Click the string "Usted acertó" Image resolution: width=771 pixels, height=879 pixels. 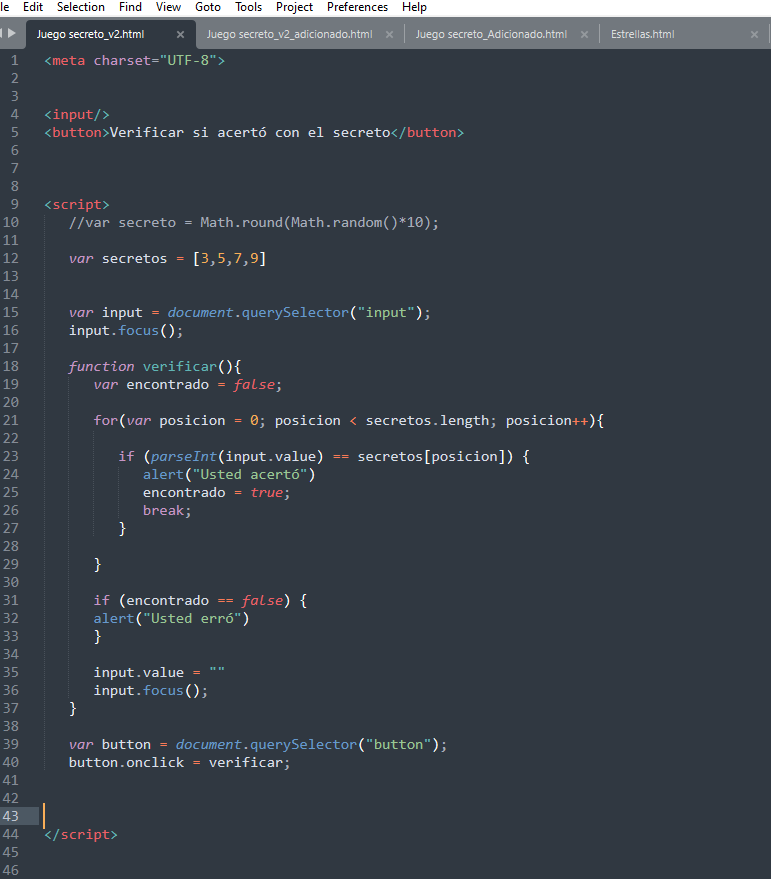point(250,475)
